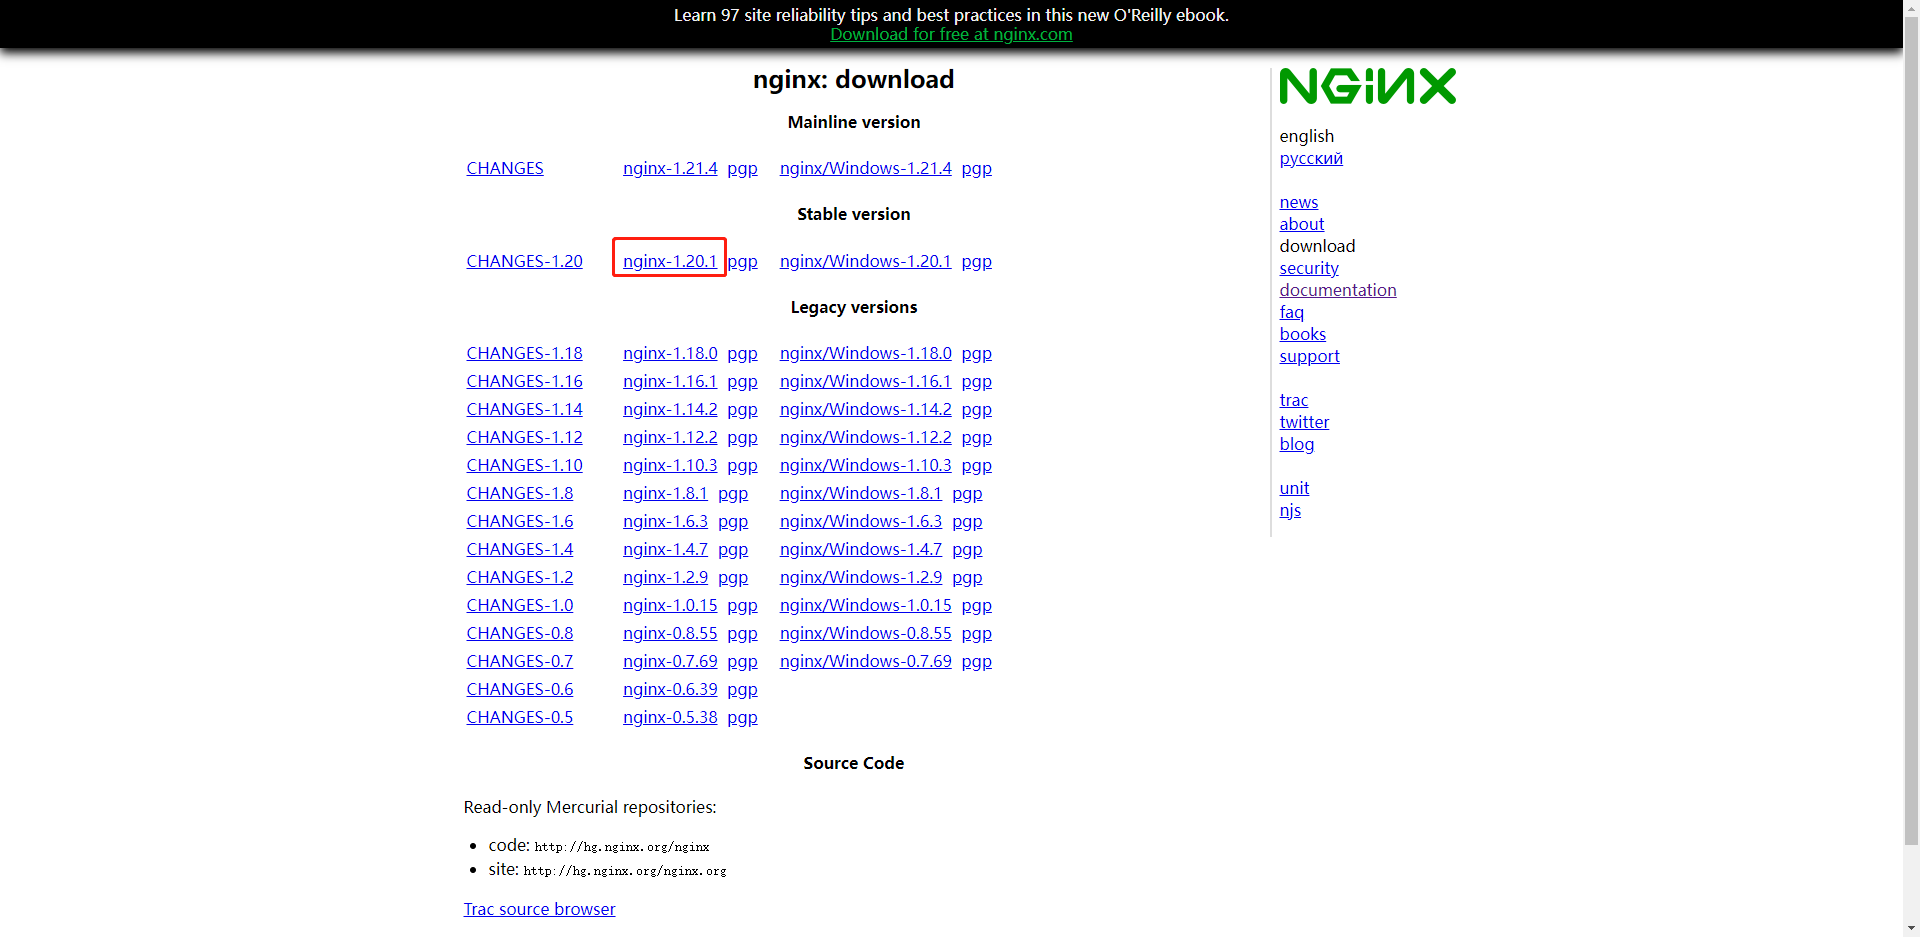Go to the documentation page
Viewport: 1920px width, 937px height.
(1337, 290)
